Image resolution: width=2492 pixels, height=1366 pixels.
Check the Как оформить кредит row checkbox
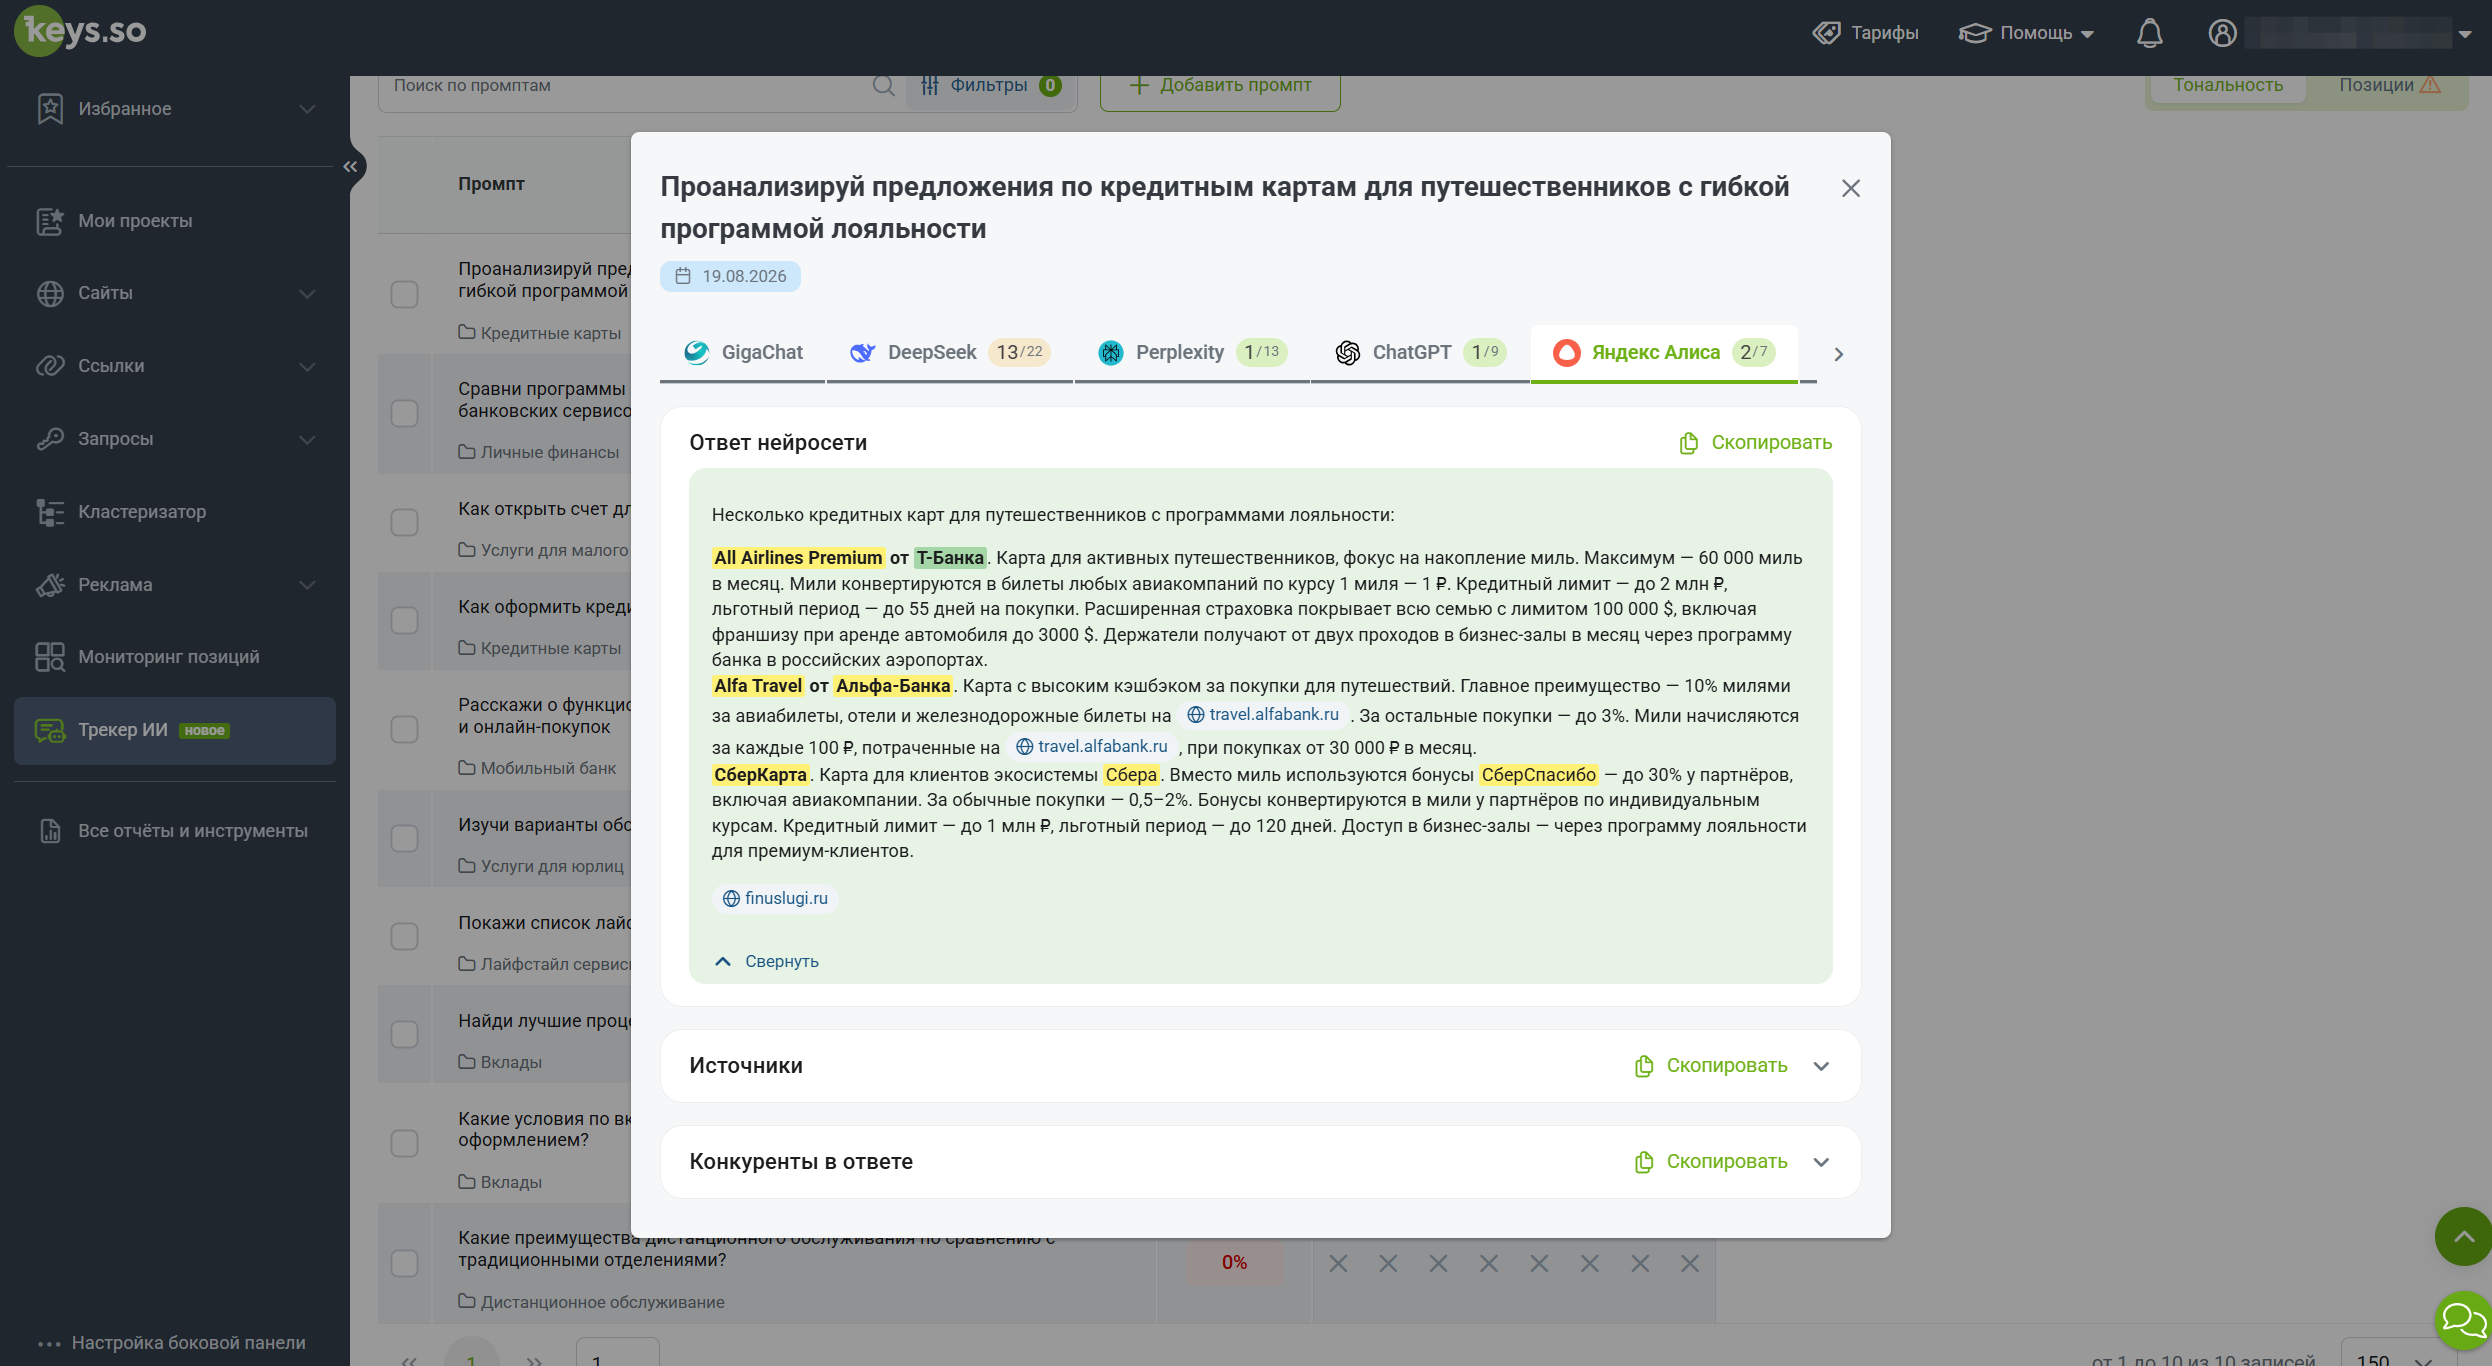coord(404,621)
